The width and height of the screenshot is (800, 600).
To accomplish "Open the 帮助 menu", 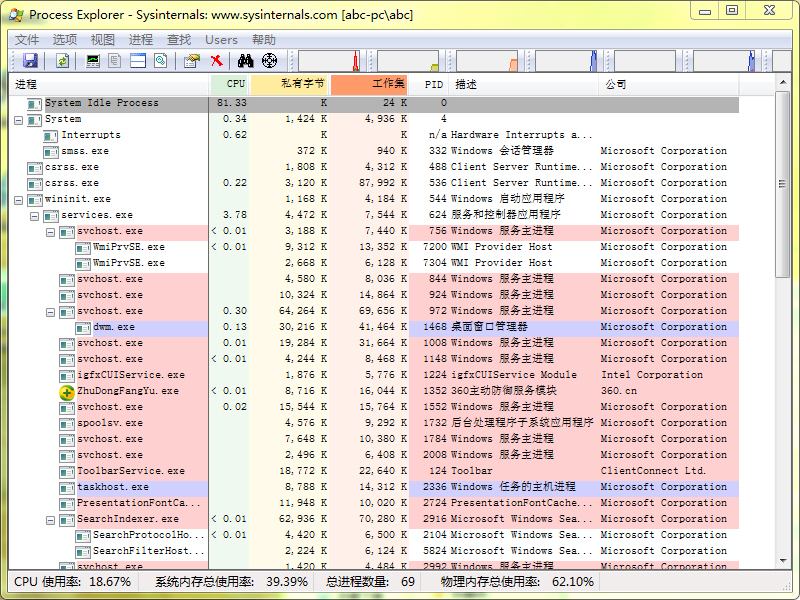I will (x=264, y=40).
